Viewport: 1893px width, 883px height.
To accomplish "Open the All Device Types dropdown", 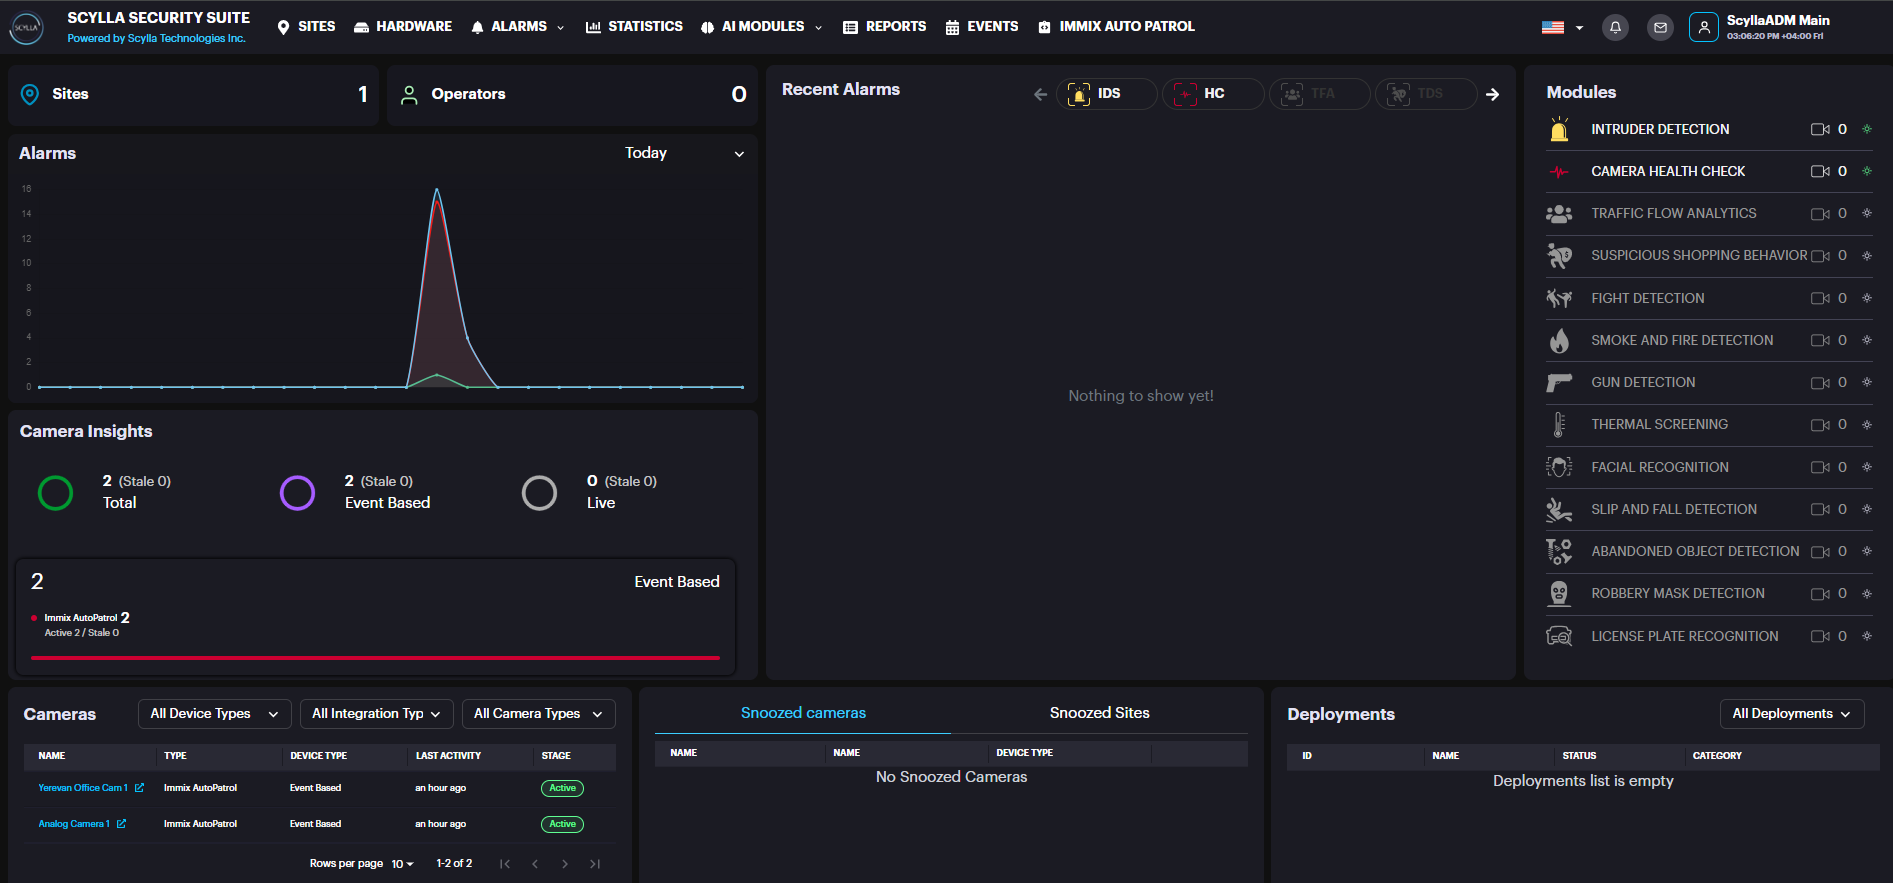I will point(214,714).
